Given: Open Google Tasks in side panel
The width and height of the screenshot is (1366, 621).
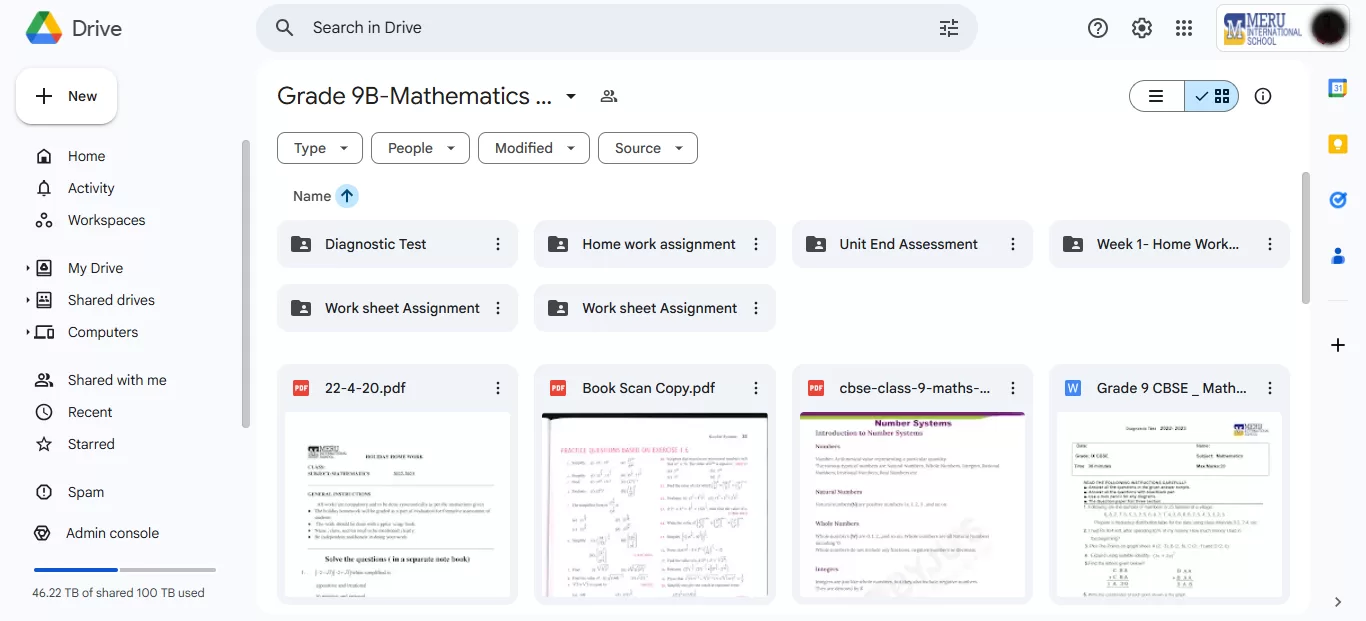Looking at the screenshot, I should coord(1338,200).
